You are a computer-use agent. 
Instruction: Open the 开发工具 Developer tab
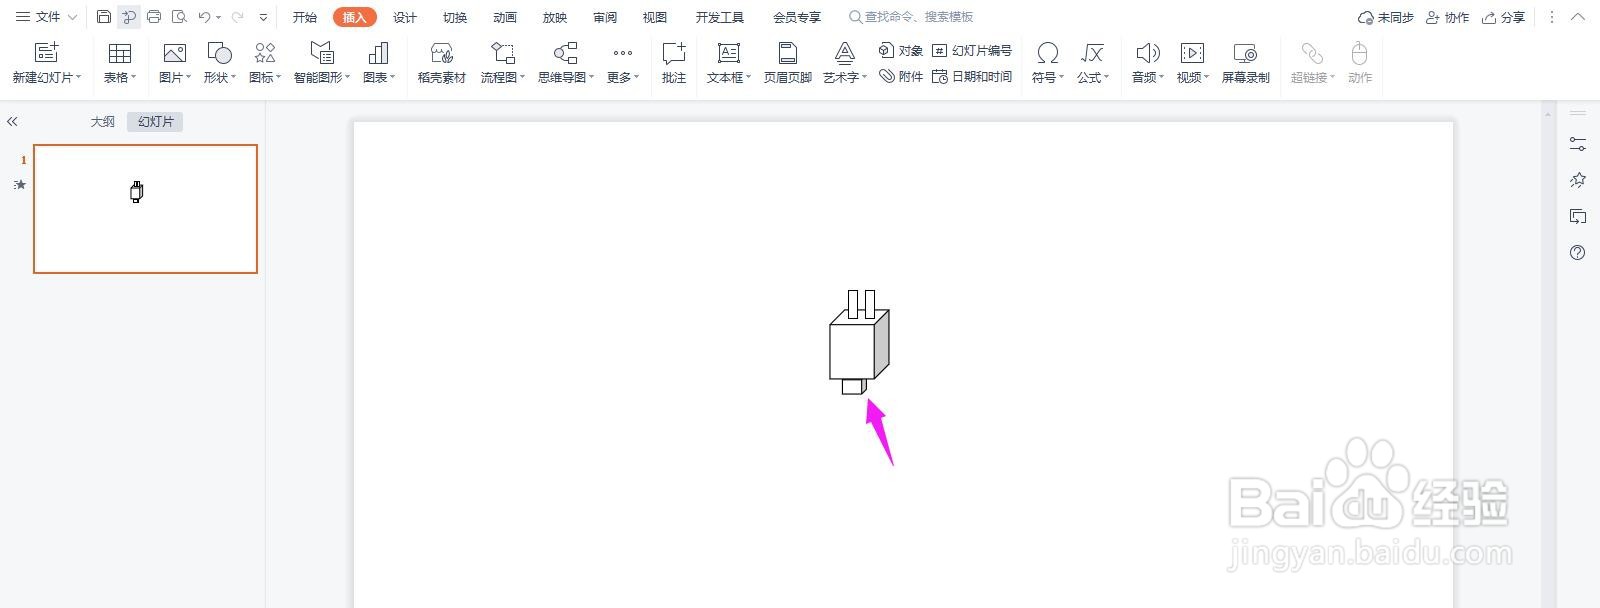[x=720, y=17]
